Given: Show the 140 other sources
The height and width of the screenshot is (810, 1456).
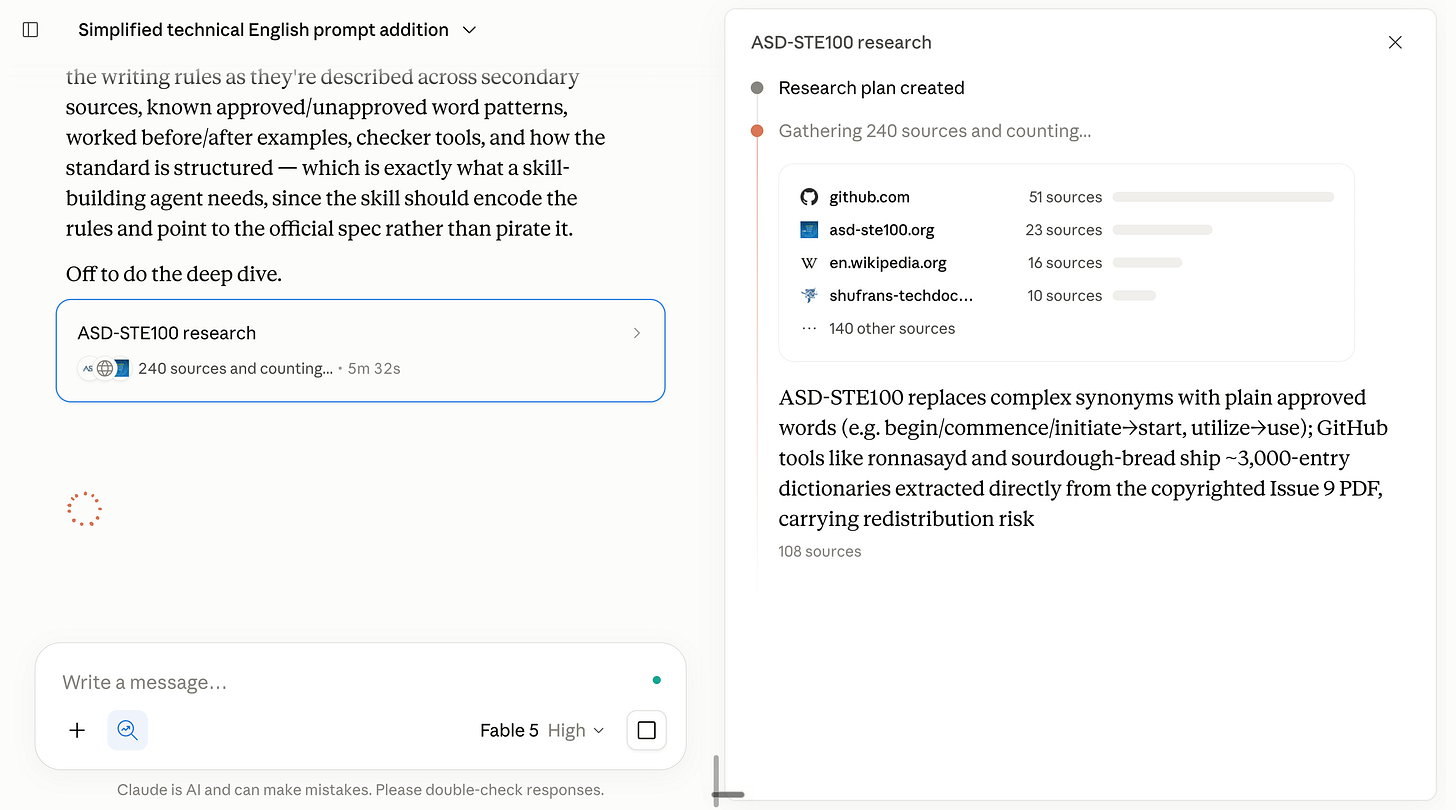Looking at the screenshot, I should pyautogui.click(x=892, y=328).
